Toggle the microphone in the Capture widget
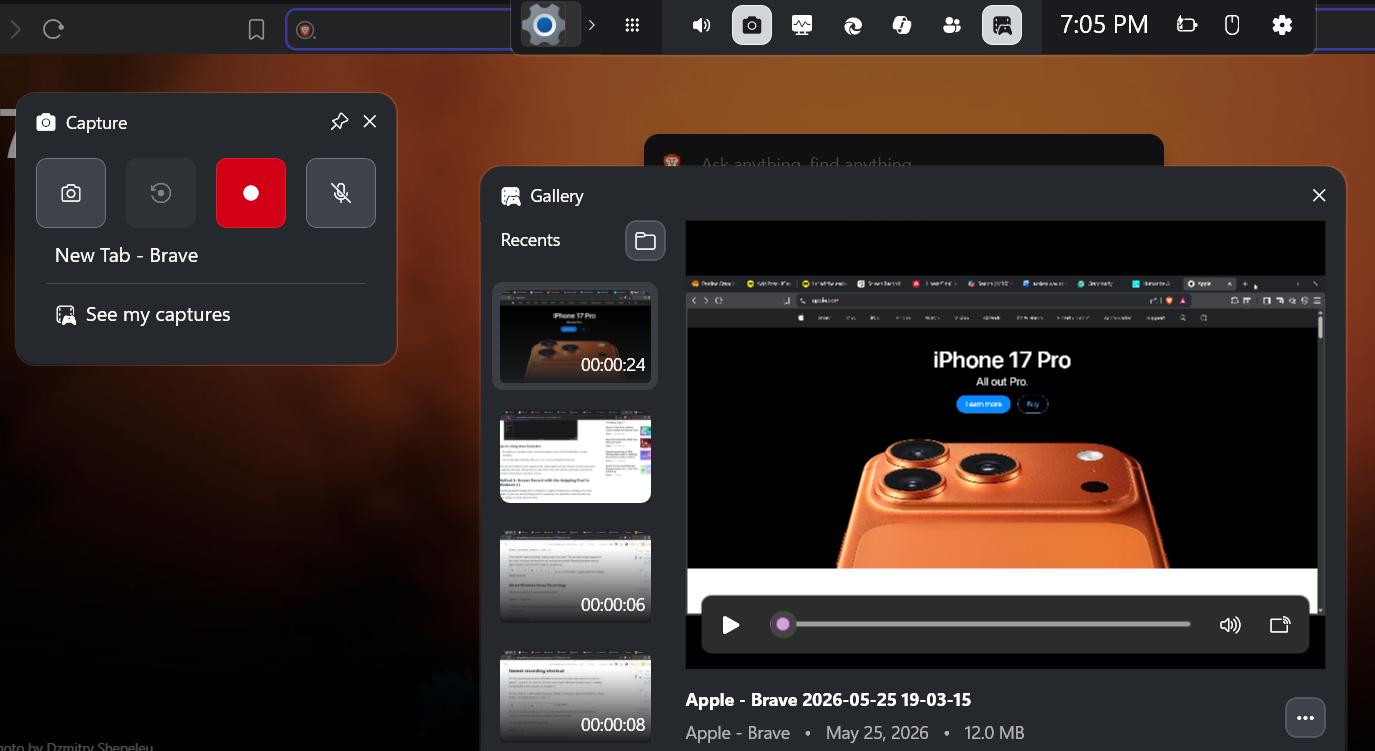1375x751 pixels. [341, 193]
